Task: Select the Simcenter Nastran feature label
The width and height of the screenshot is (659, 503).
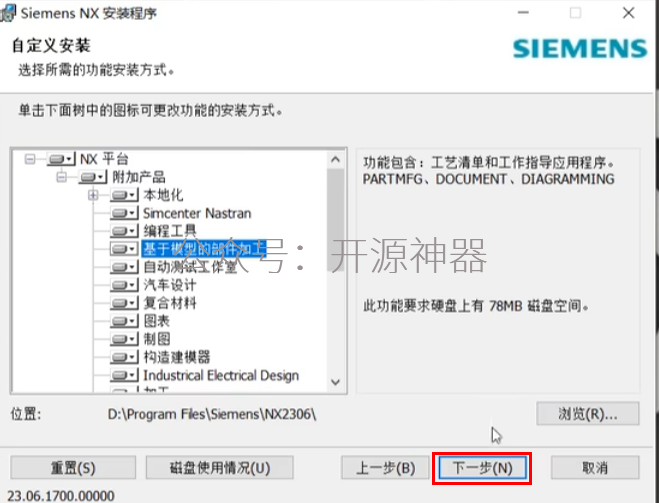Action: pos(197,213)
